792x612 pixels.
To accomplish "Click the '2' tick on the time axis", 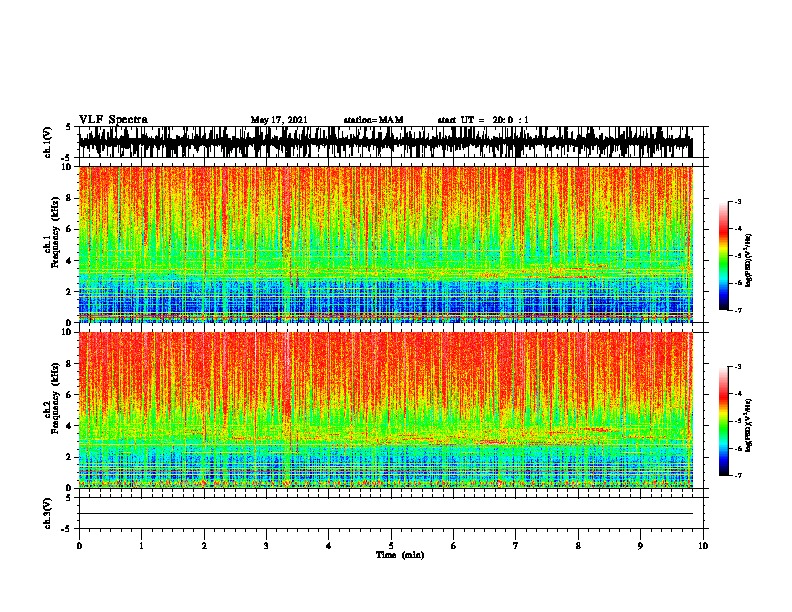I will (x=204, y=546).
